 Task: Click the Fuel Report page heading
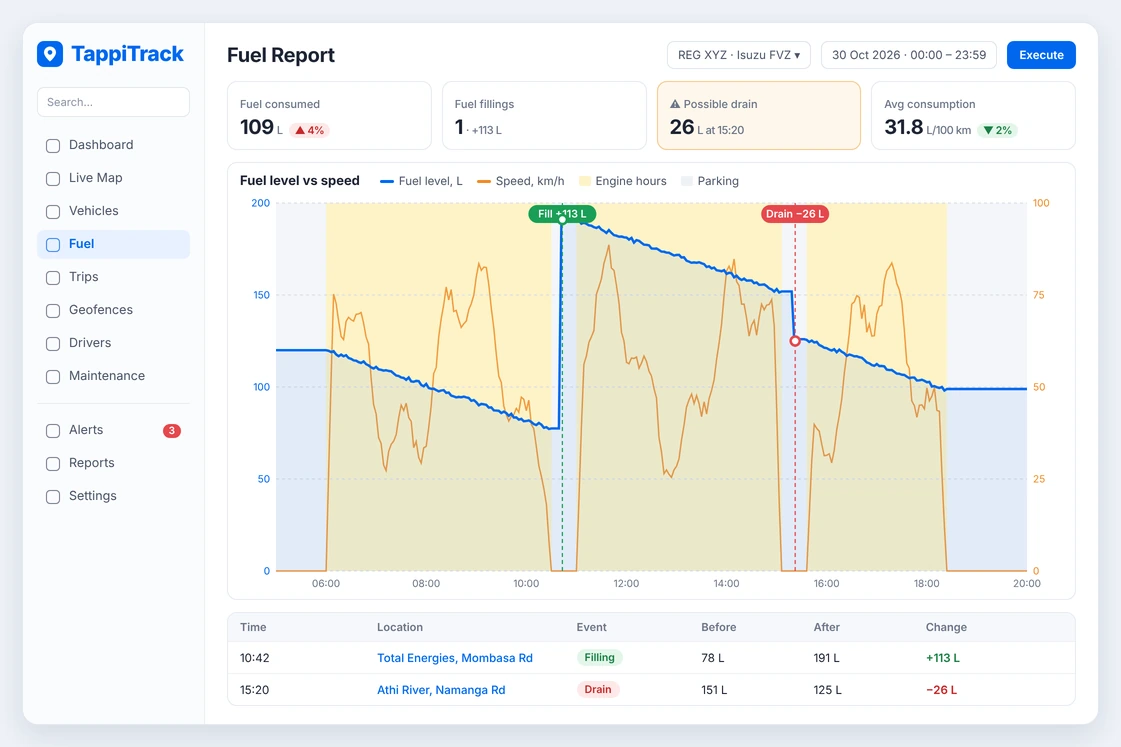click(x=280, y=55)
